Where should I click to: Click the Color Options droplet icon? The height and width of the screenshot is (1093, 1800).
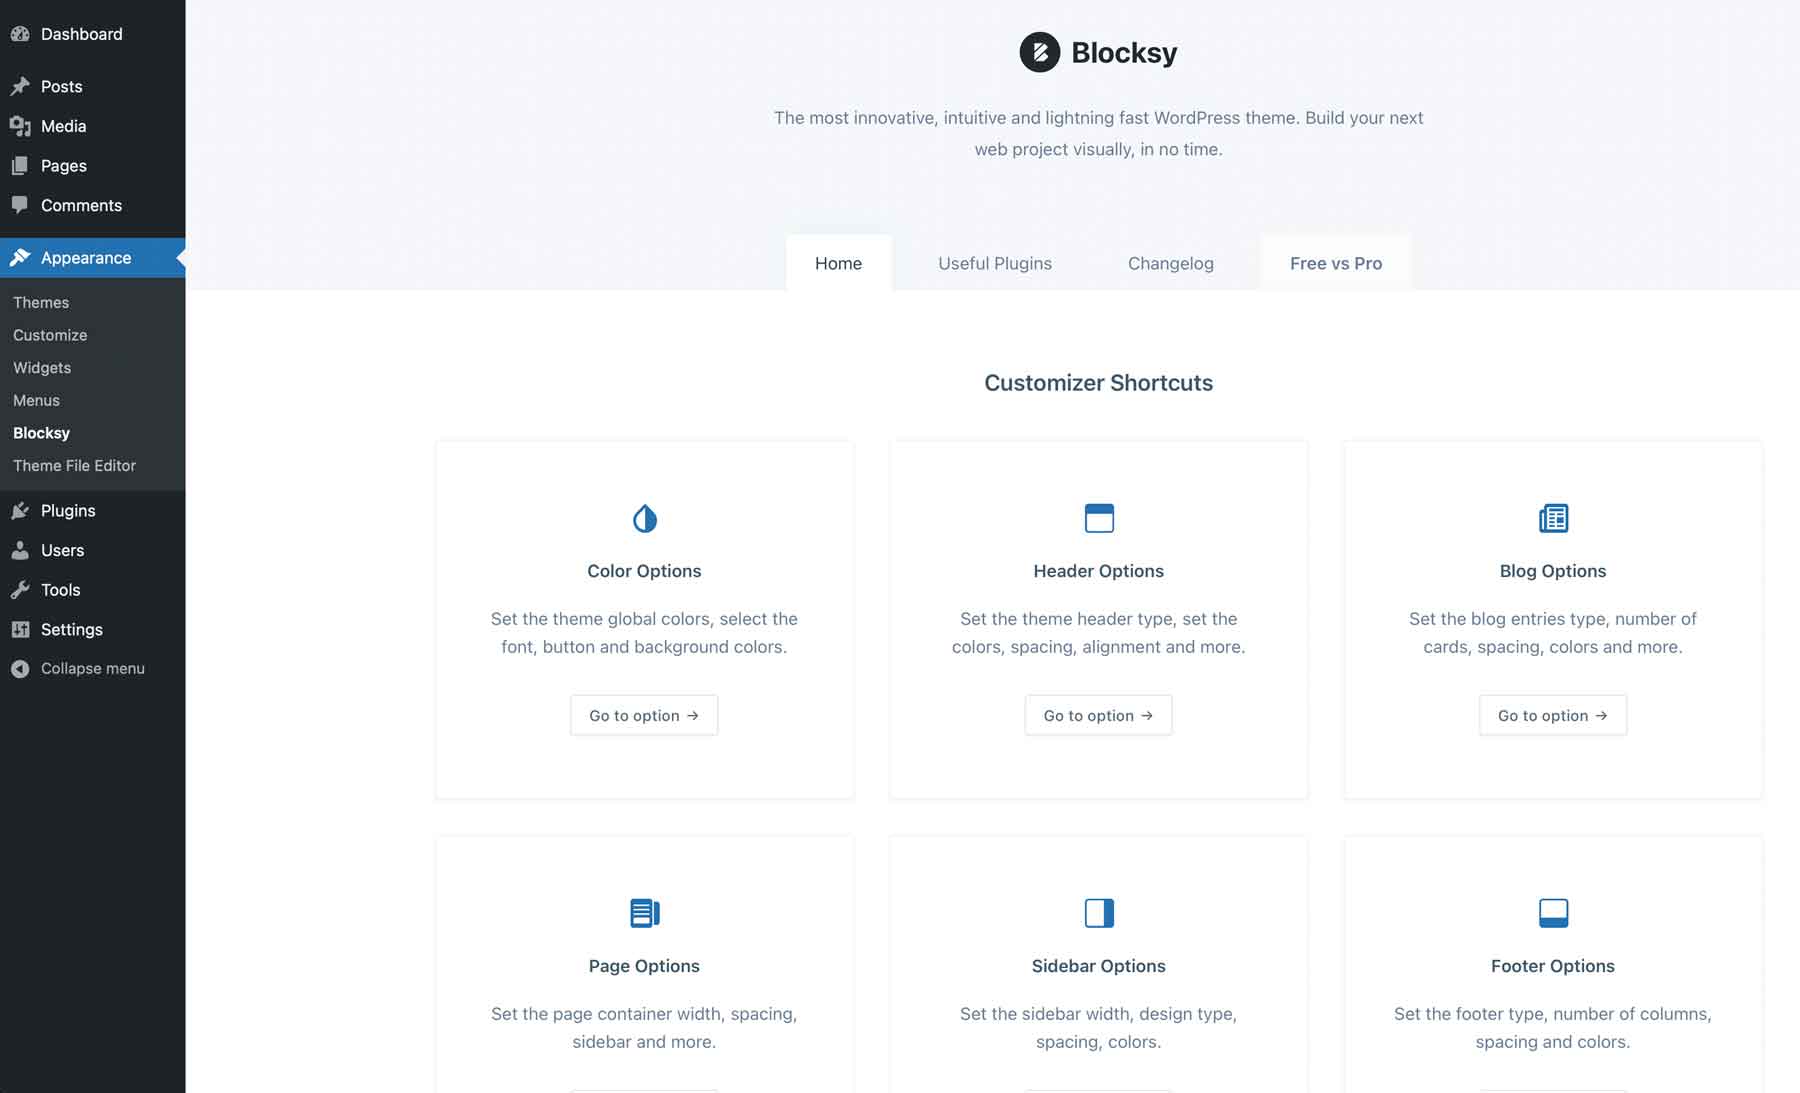point(644,519)
